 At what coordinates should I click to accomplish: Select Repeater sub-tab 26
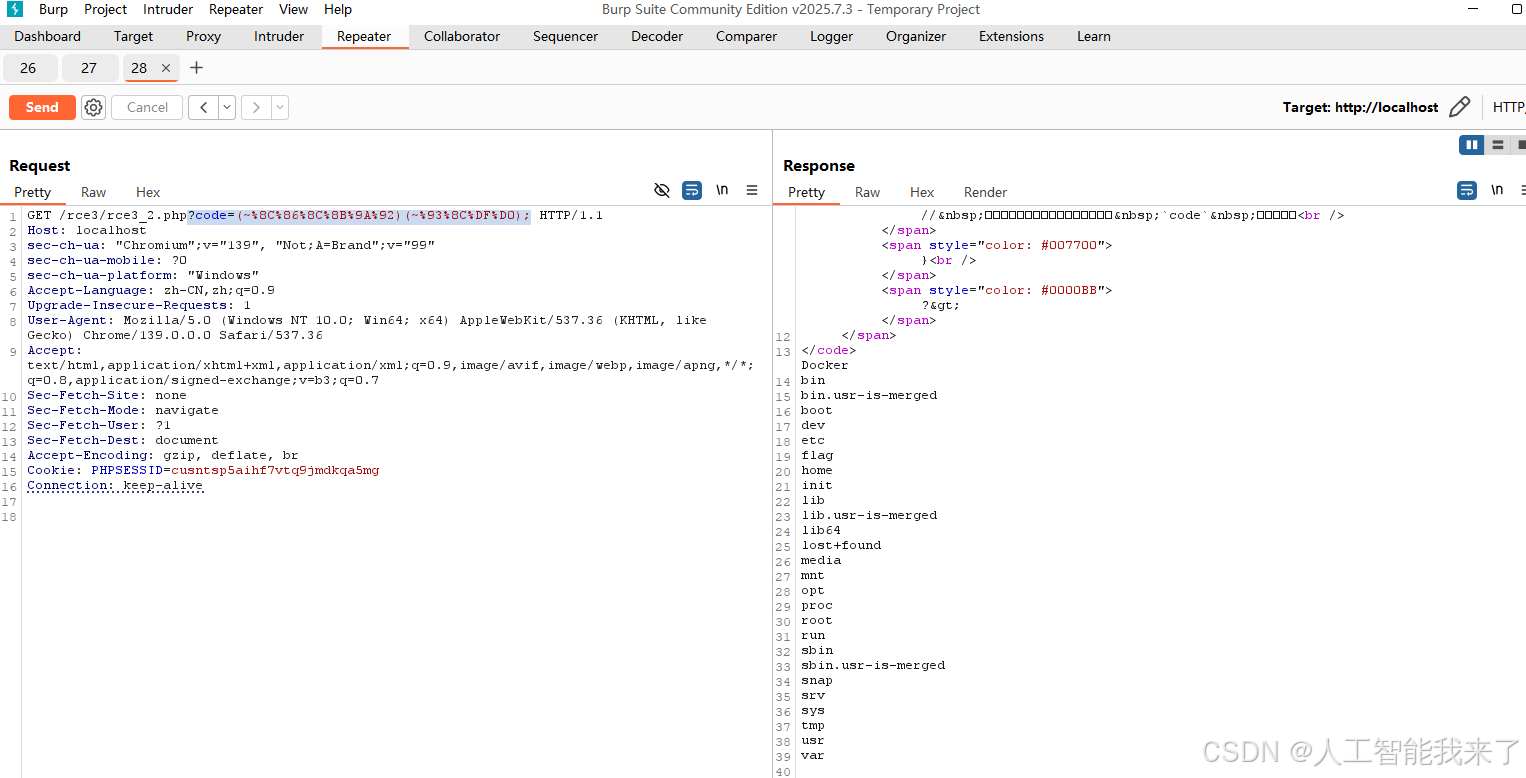coord(28,68)
